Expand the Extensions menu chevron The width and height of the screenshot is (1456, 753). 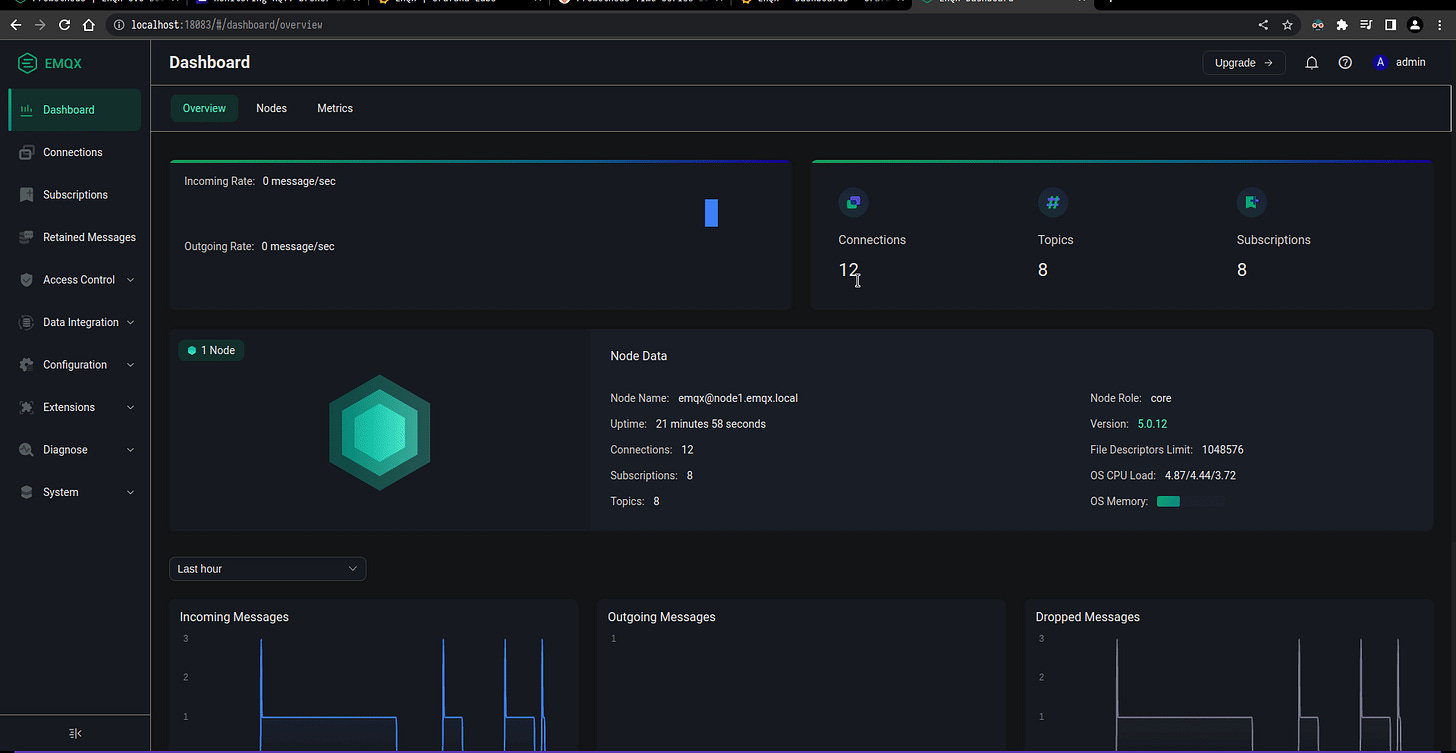point(131,407)
